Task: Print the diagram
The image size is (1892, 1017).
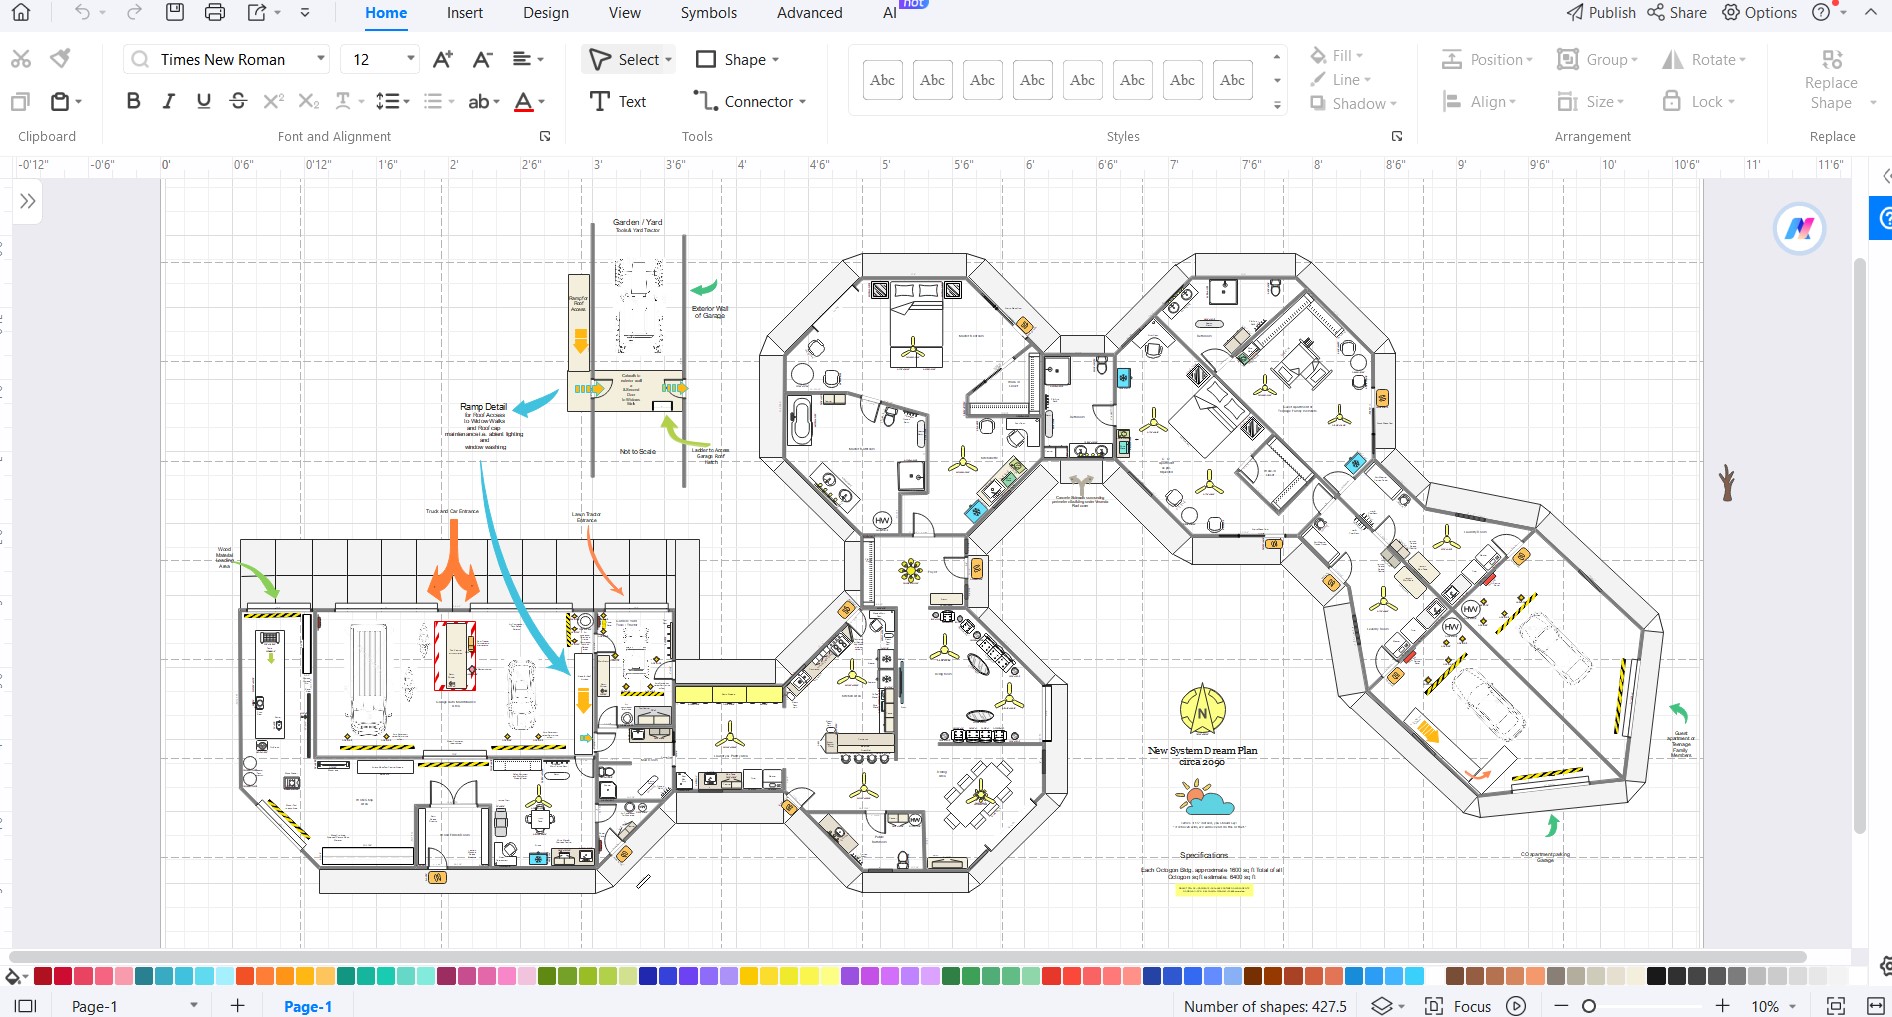Action: 214,12
